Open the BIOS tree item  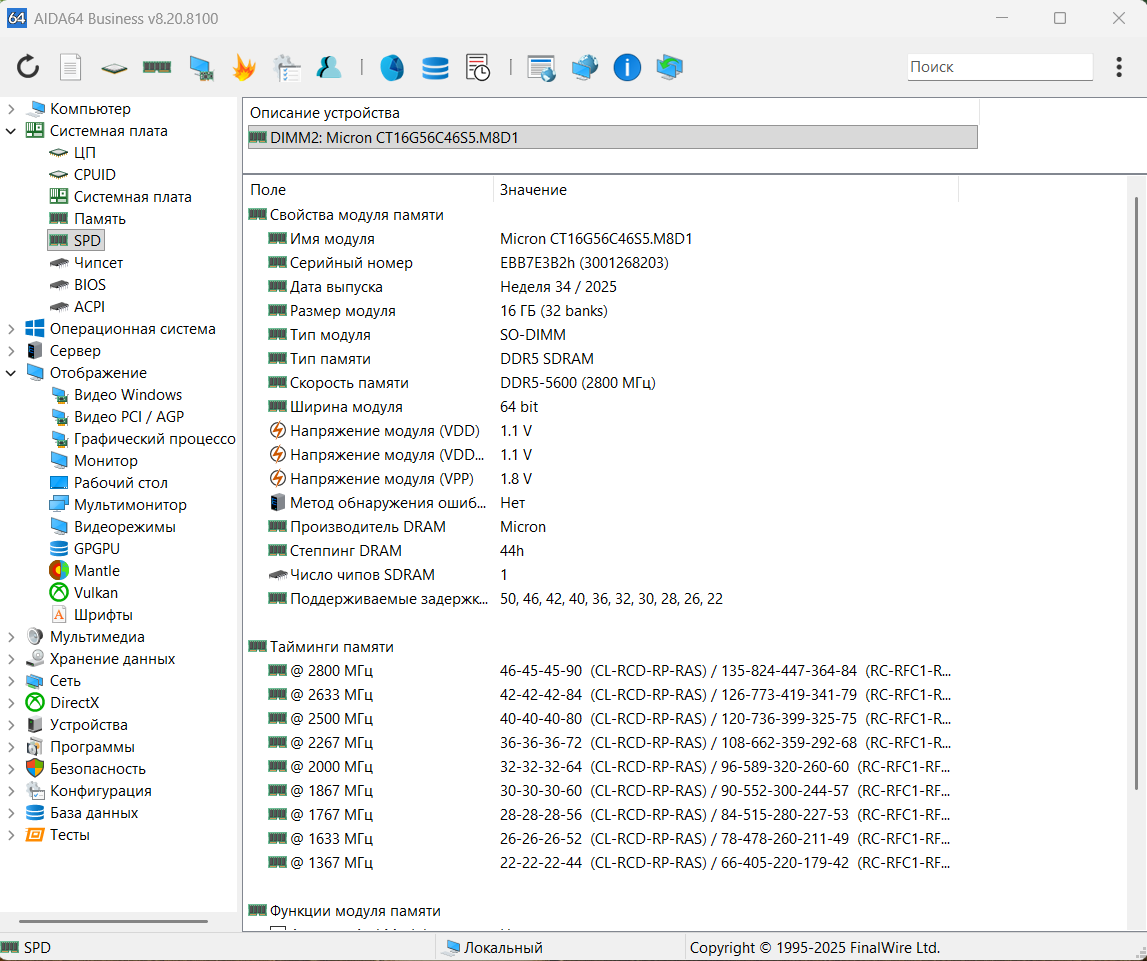(x=89, y=284)
